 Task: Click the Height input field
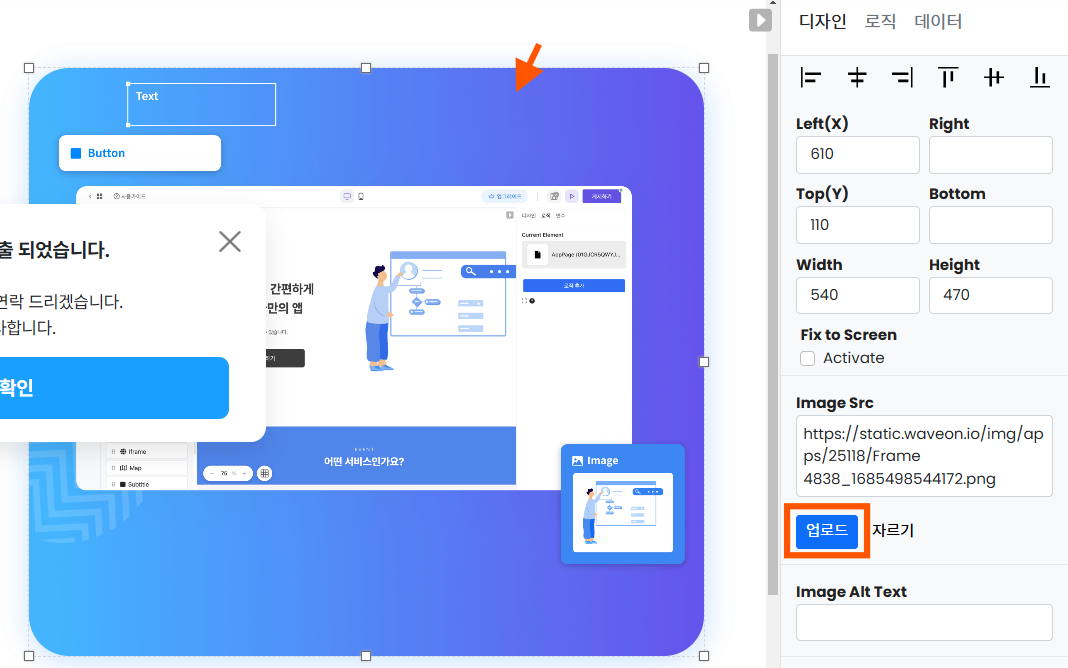pos(990,296)
